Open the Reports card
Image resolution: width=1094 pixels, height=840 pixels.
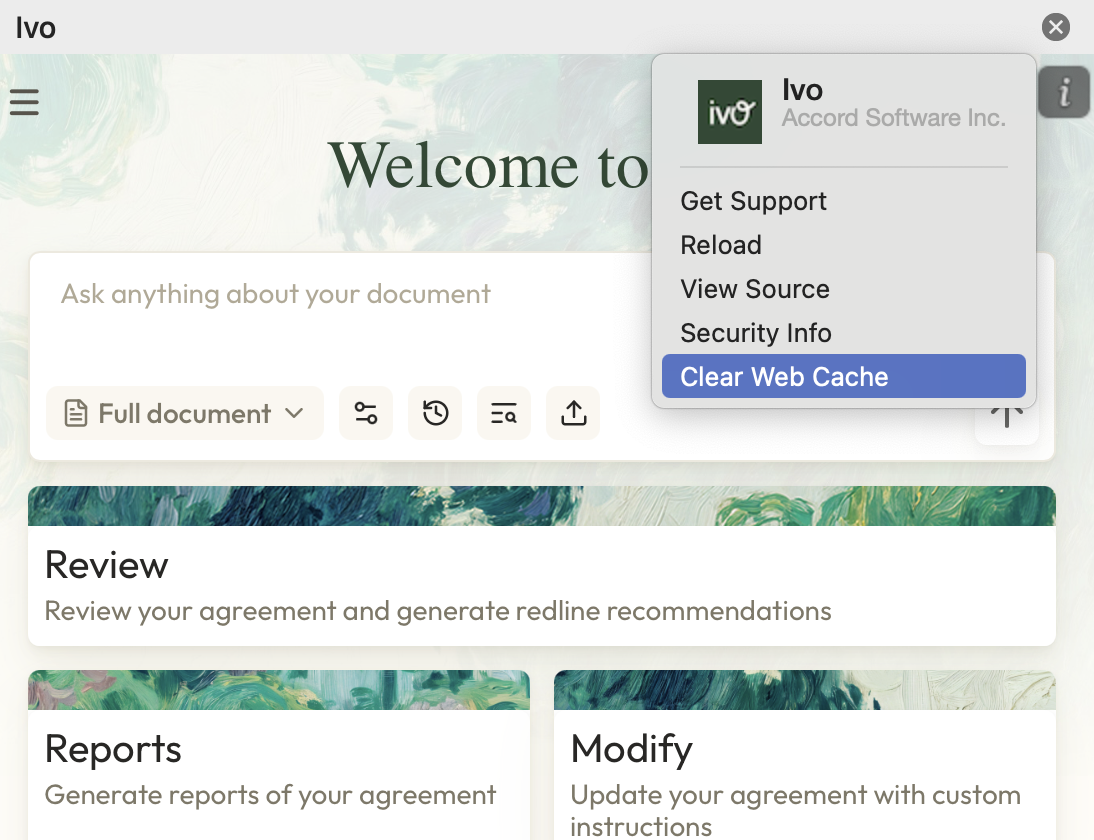[278, 755]
